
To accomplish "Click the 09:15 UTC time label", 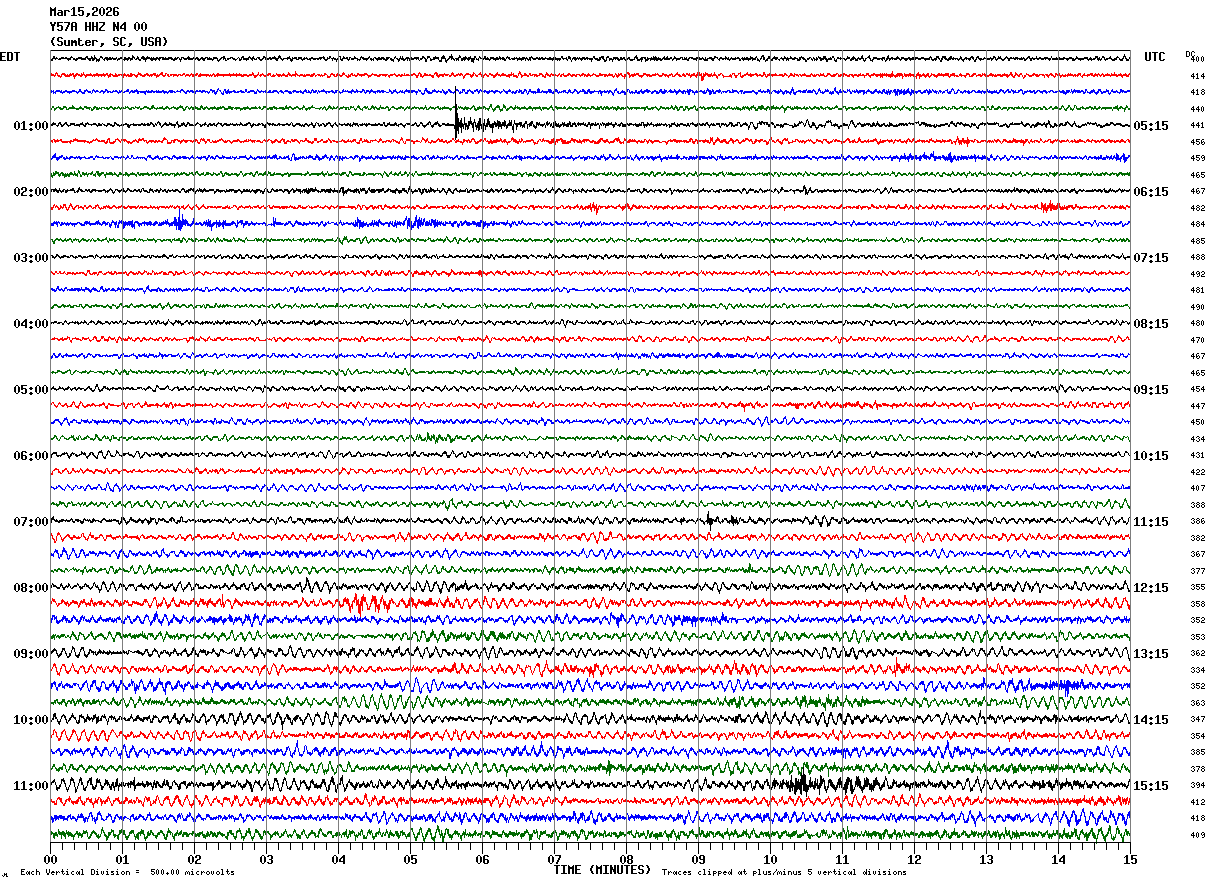I will tap(1151, 390).
